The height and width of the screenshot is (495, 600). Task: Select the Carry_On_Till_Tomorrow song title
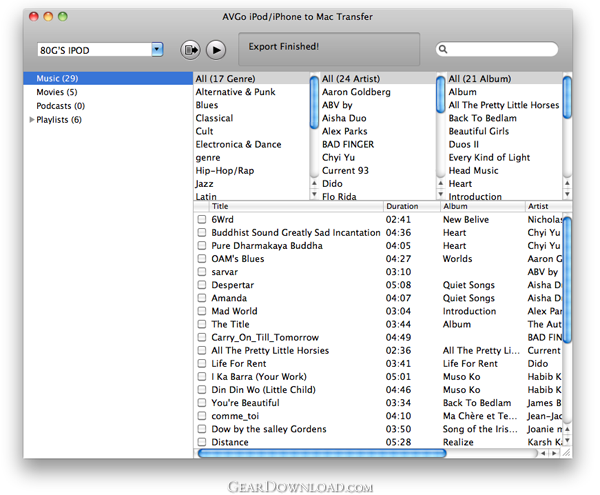pos(265,337)
